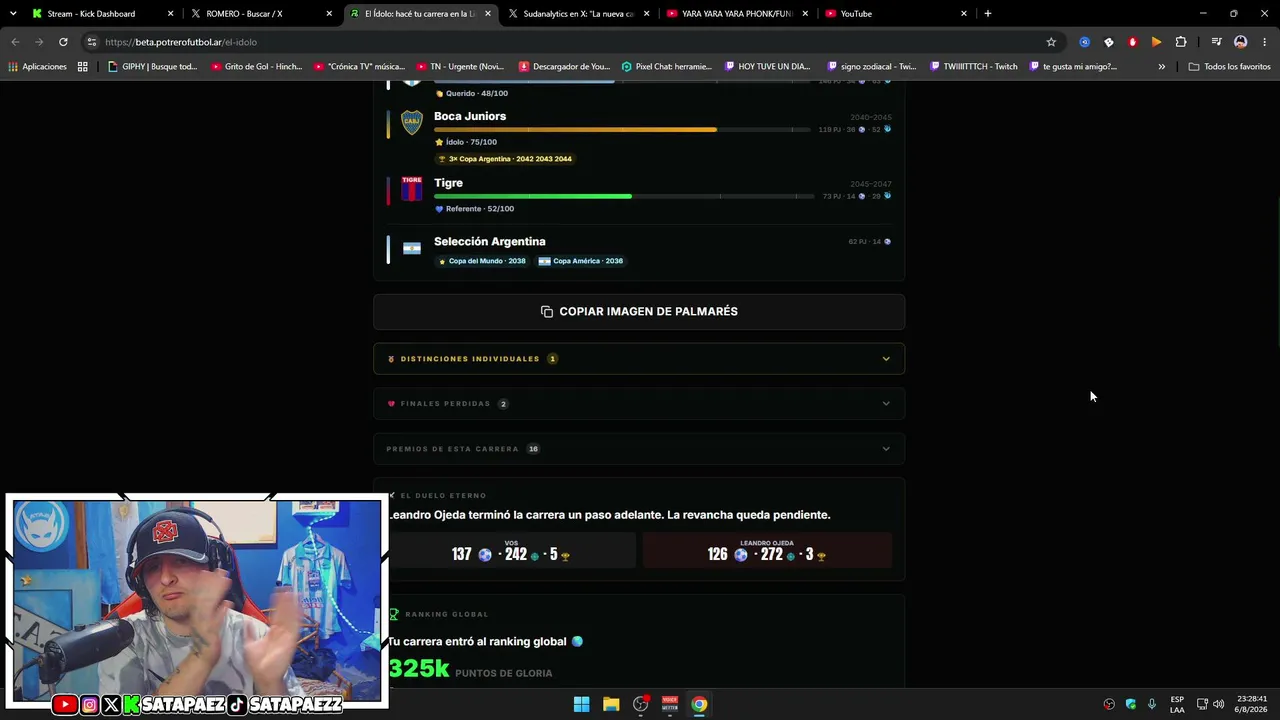Open the volume control in system tray
This screenshot has width=1280, height=720.
(1218, 704)
